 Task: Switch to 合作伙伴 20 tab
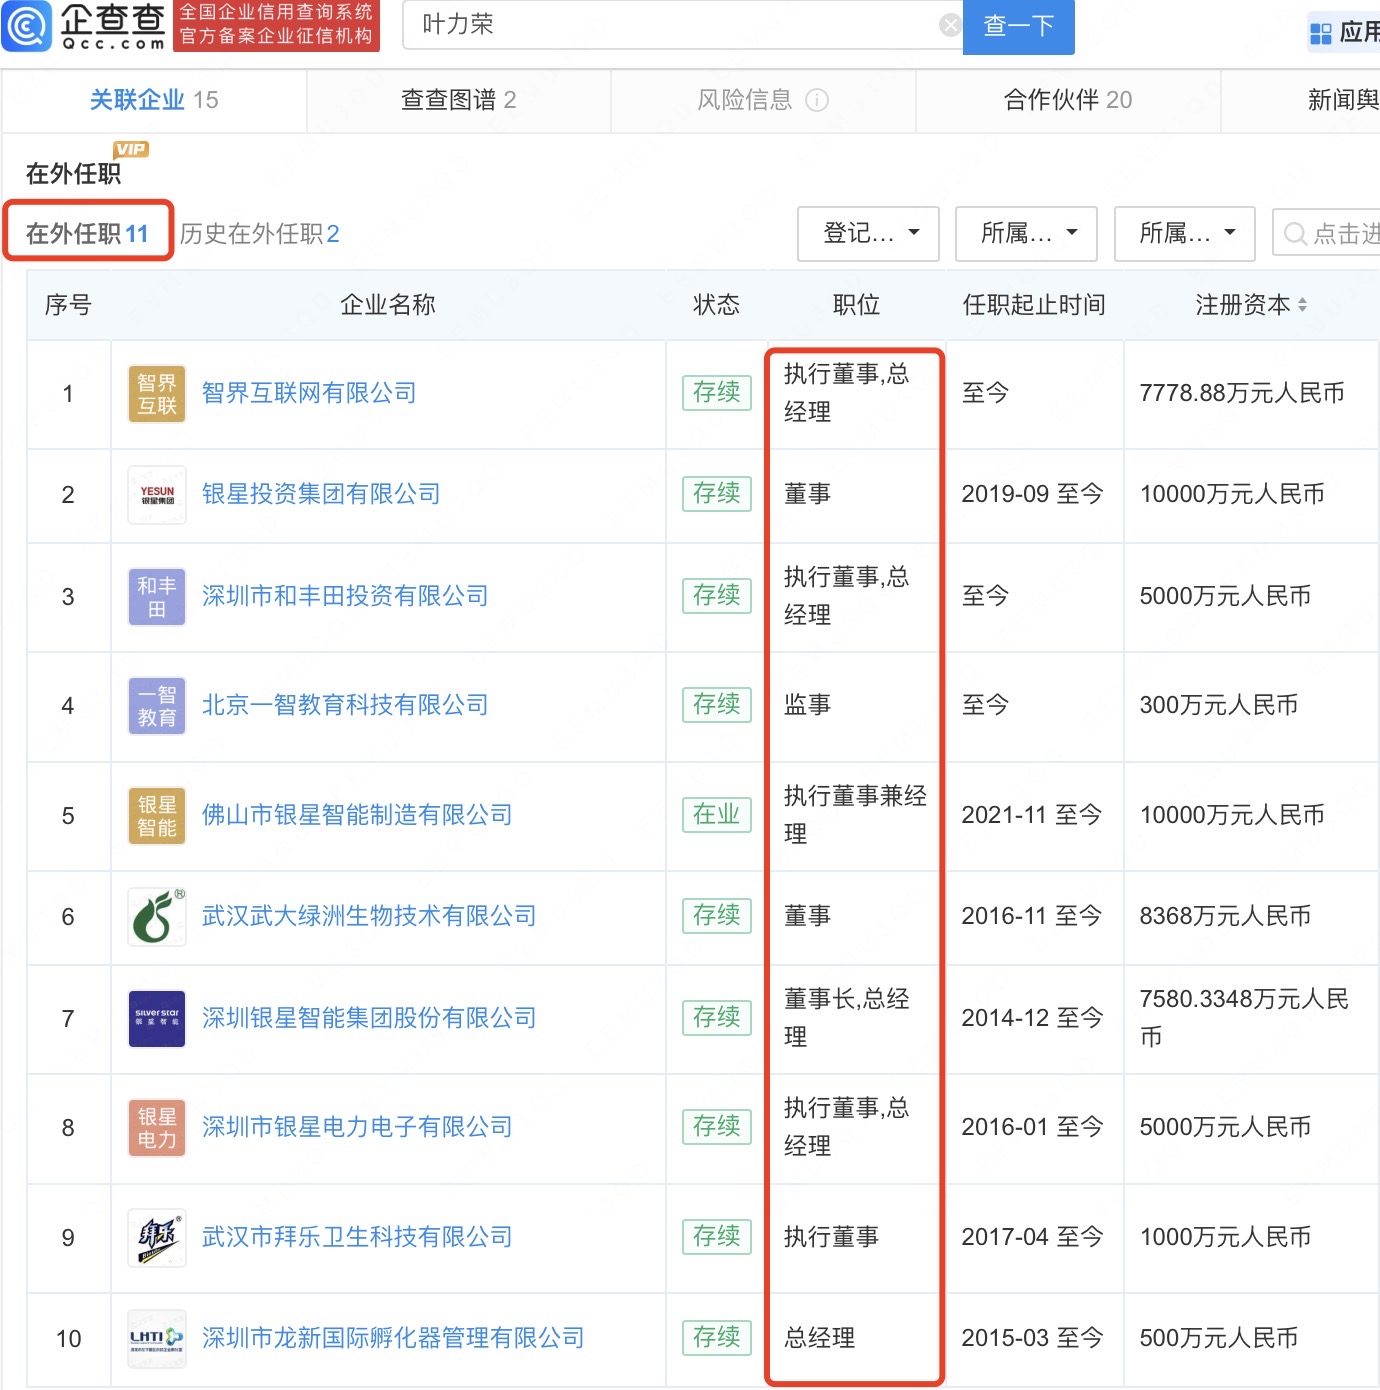click(1068, 100)
